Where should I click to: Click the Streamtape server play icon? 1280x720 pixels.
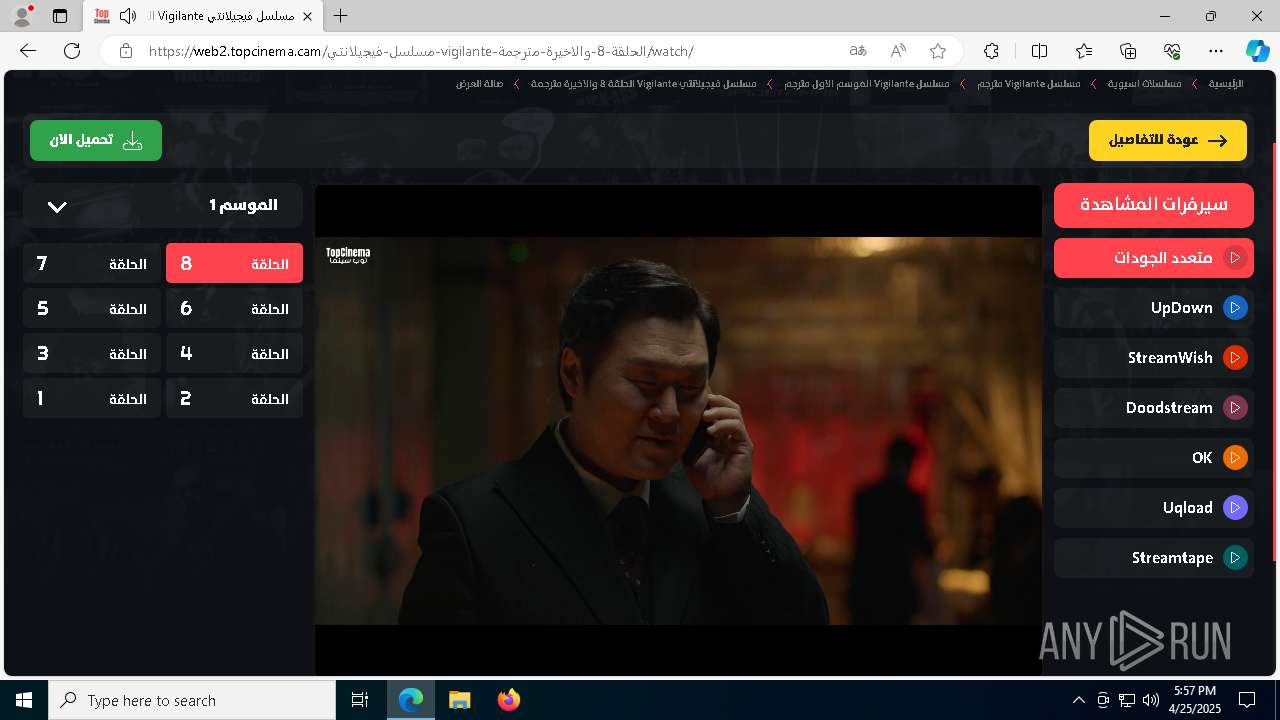[1235, 558]
